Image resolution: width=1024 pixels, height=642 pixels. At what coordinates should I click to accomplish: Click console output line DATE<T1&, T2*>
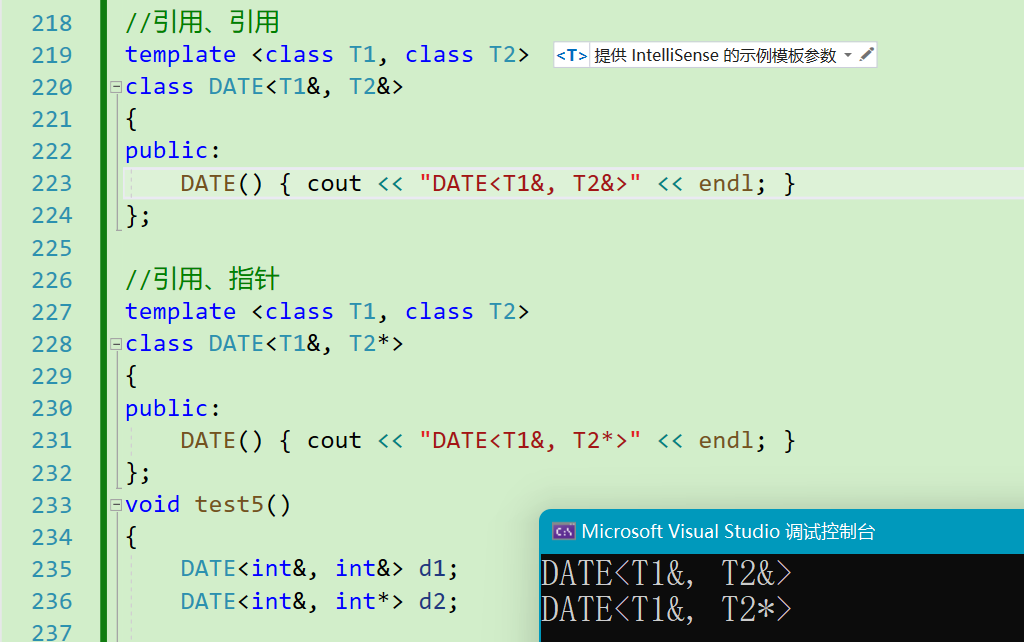666,609
